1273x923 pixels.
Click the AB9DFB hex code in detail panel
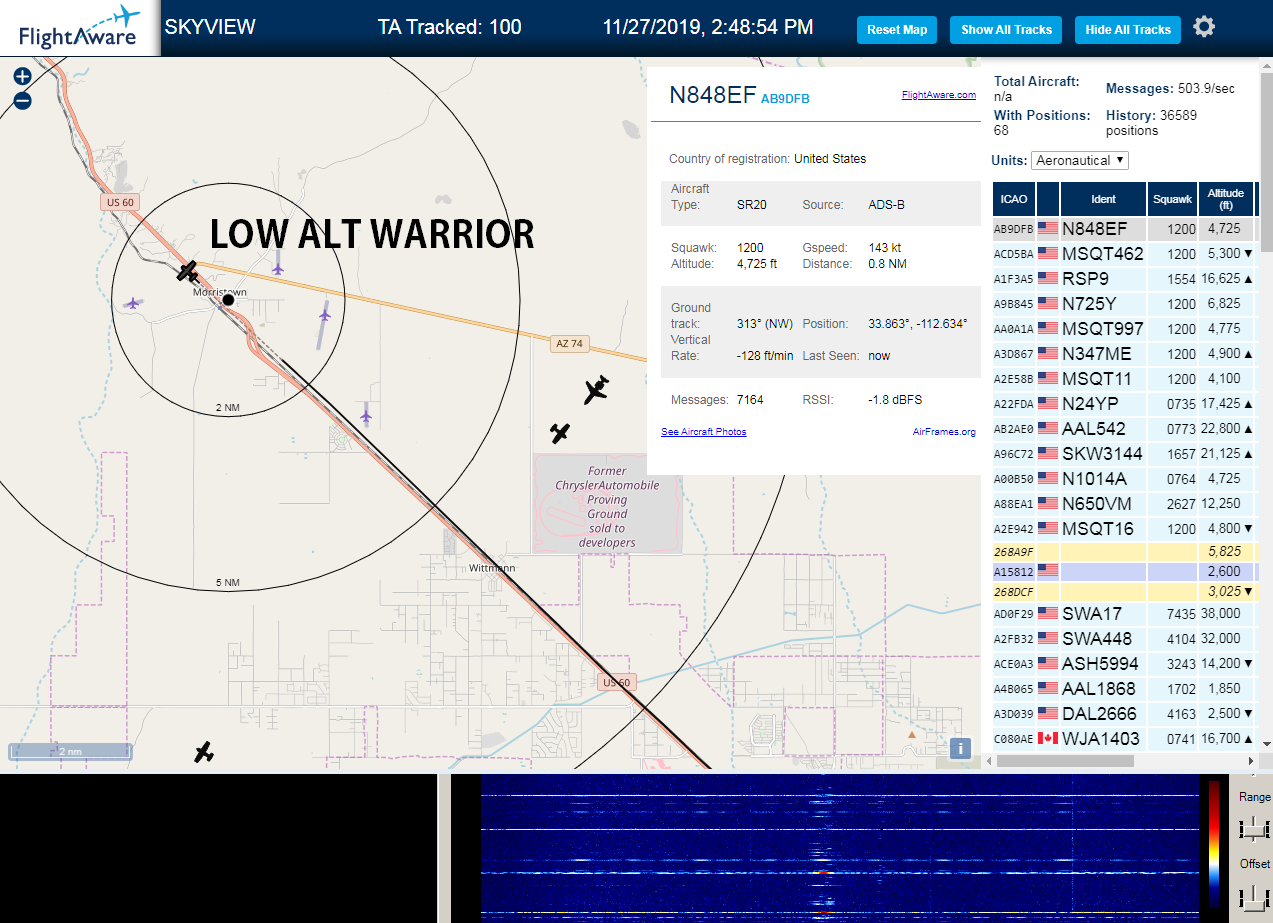pos(785,98)
